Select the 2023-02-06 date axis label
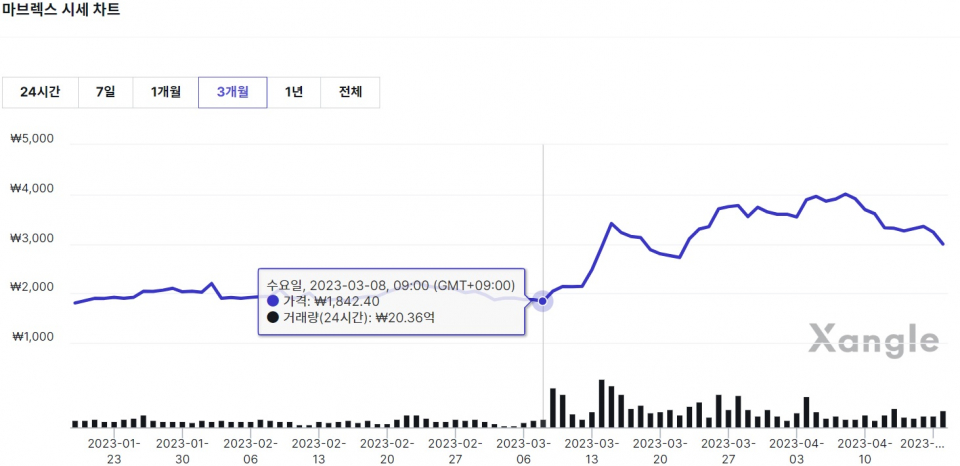This screenshot has height=466, width=960. (250, 450)
